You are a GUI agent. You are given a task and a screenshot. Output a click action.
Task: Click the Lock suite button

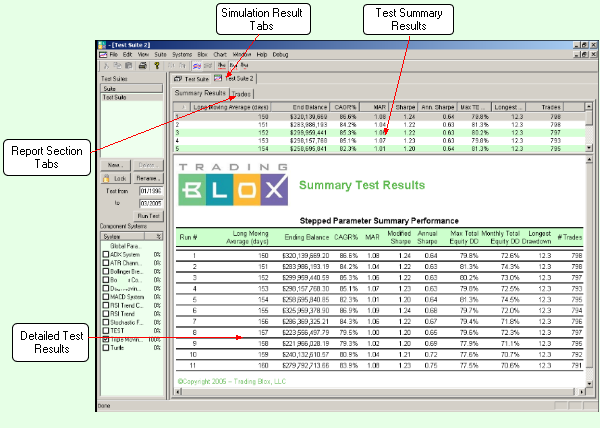click(x=116, y=178)
